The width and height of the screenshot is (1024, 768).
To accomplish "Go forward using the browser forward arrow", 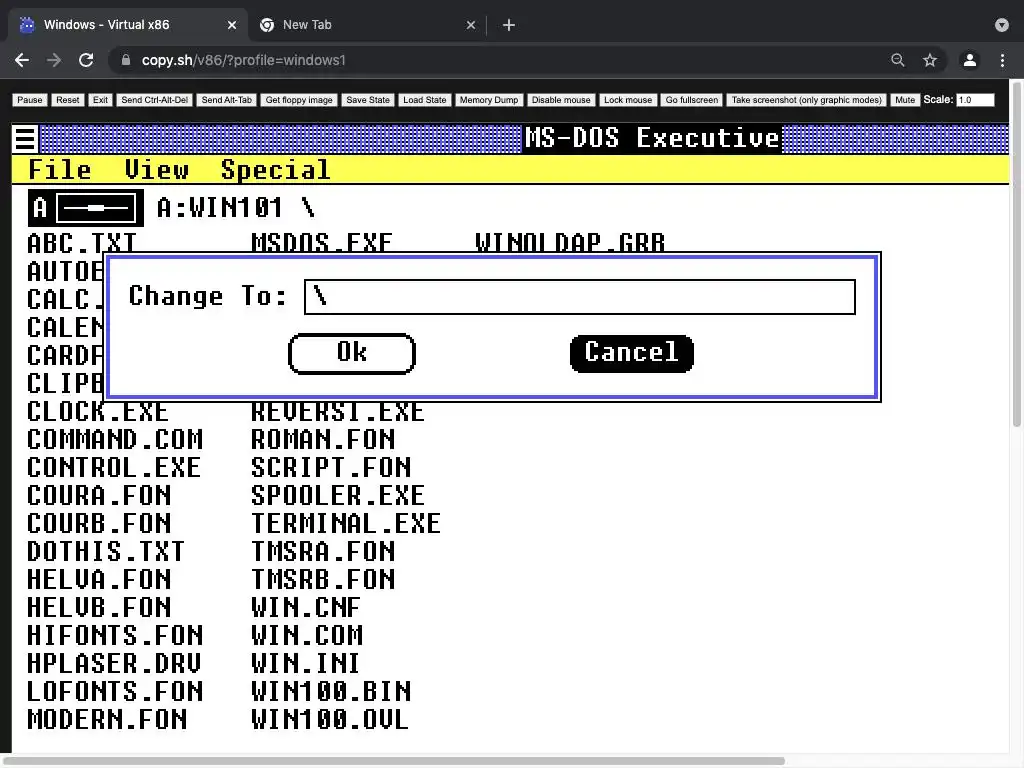I will (x=54, y=60).
